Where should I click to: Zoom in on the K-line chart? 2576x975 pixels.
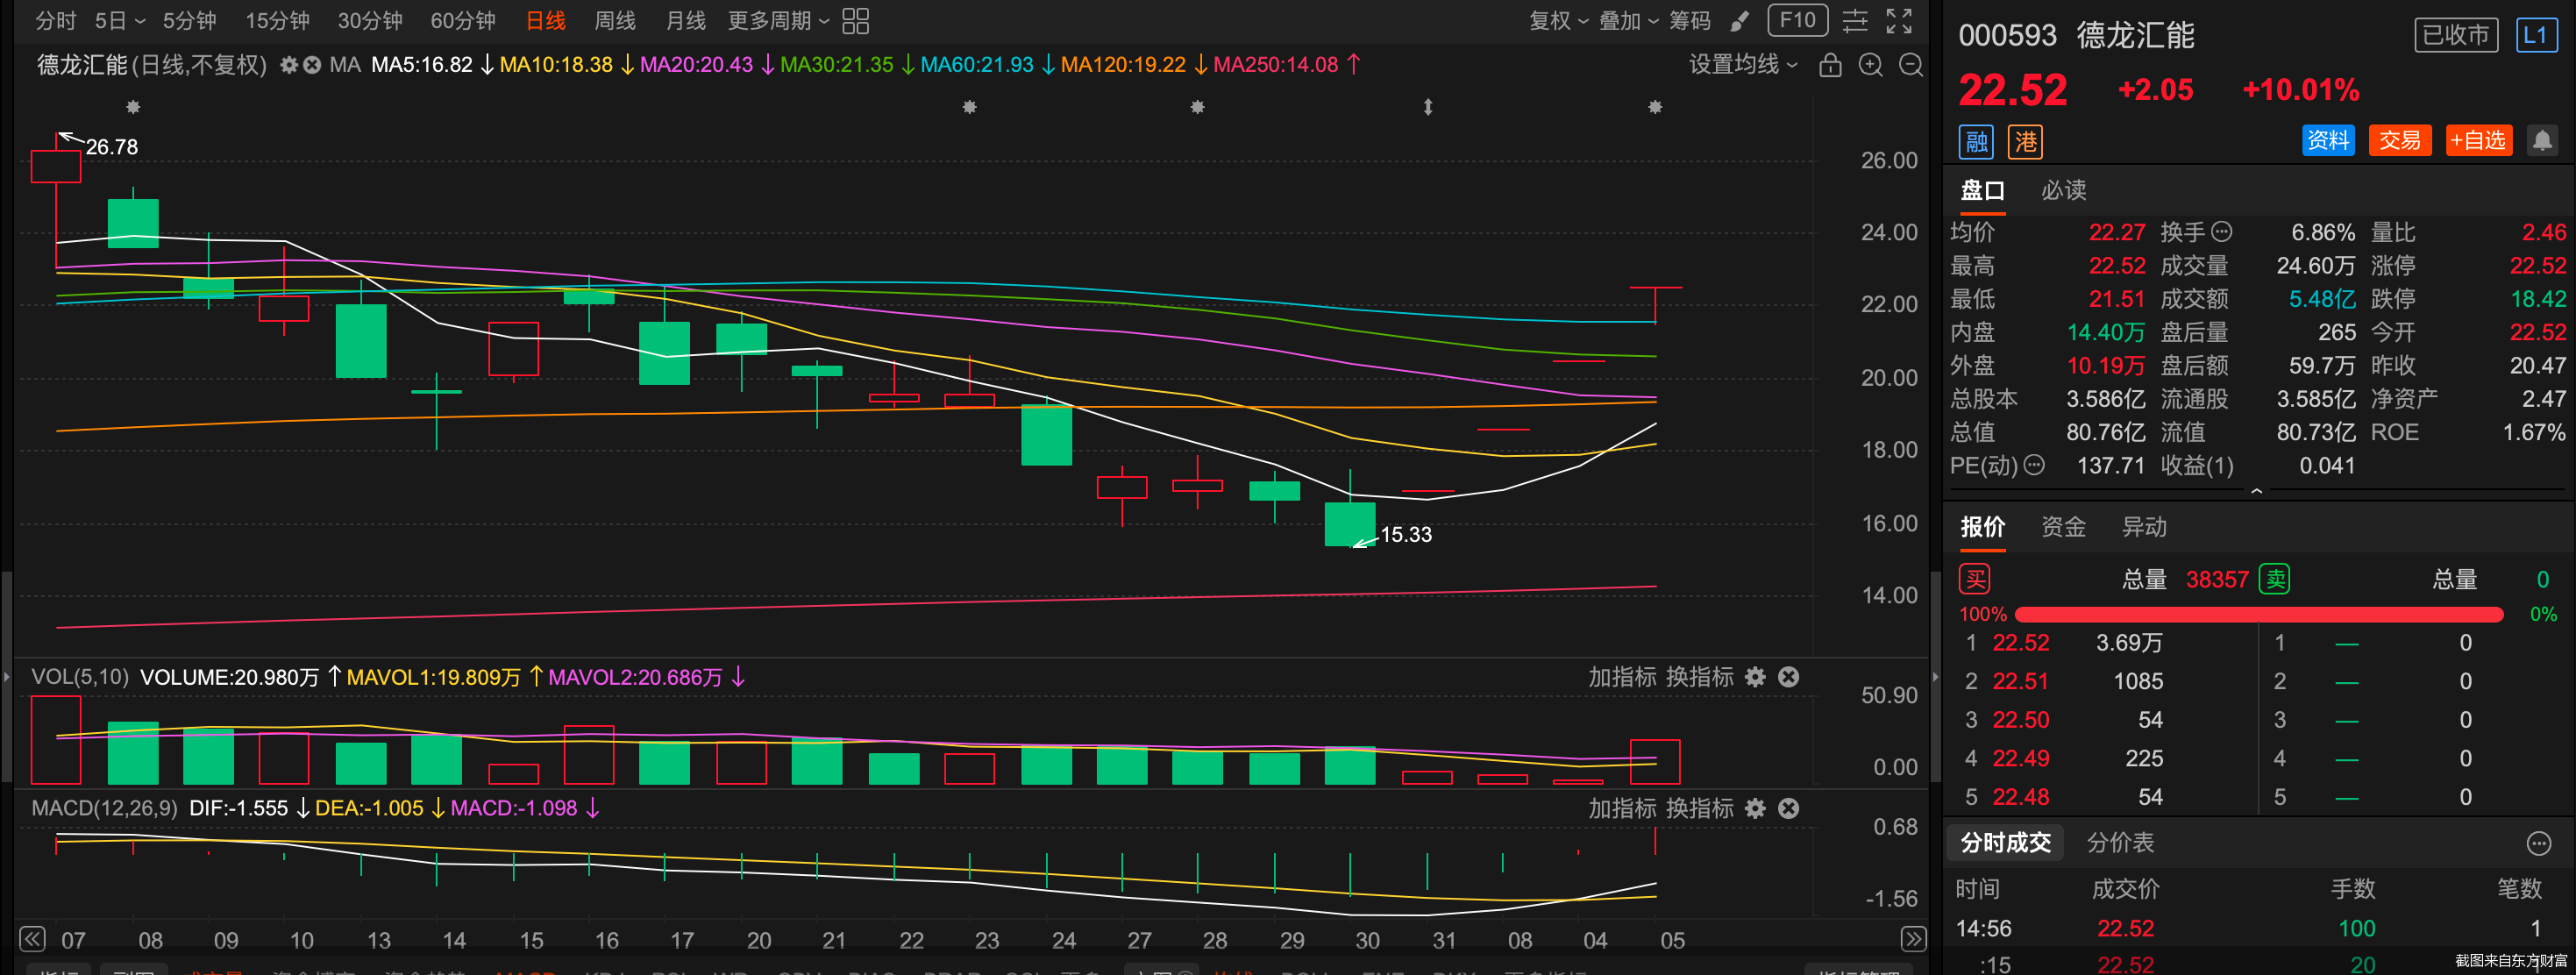(x=1870, y=65)
